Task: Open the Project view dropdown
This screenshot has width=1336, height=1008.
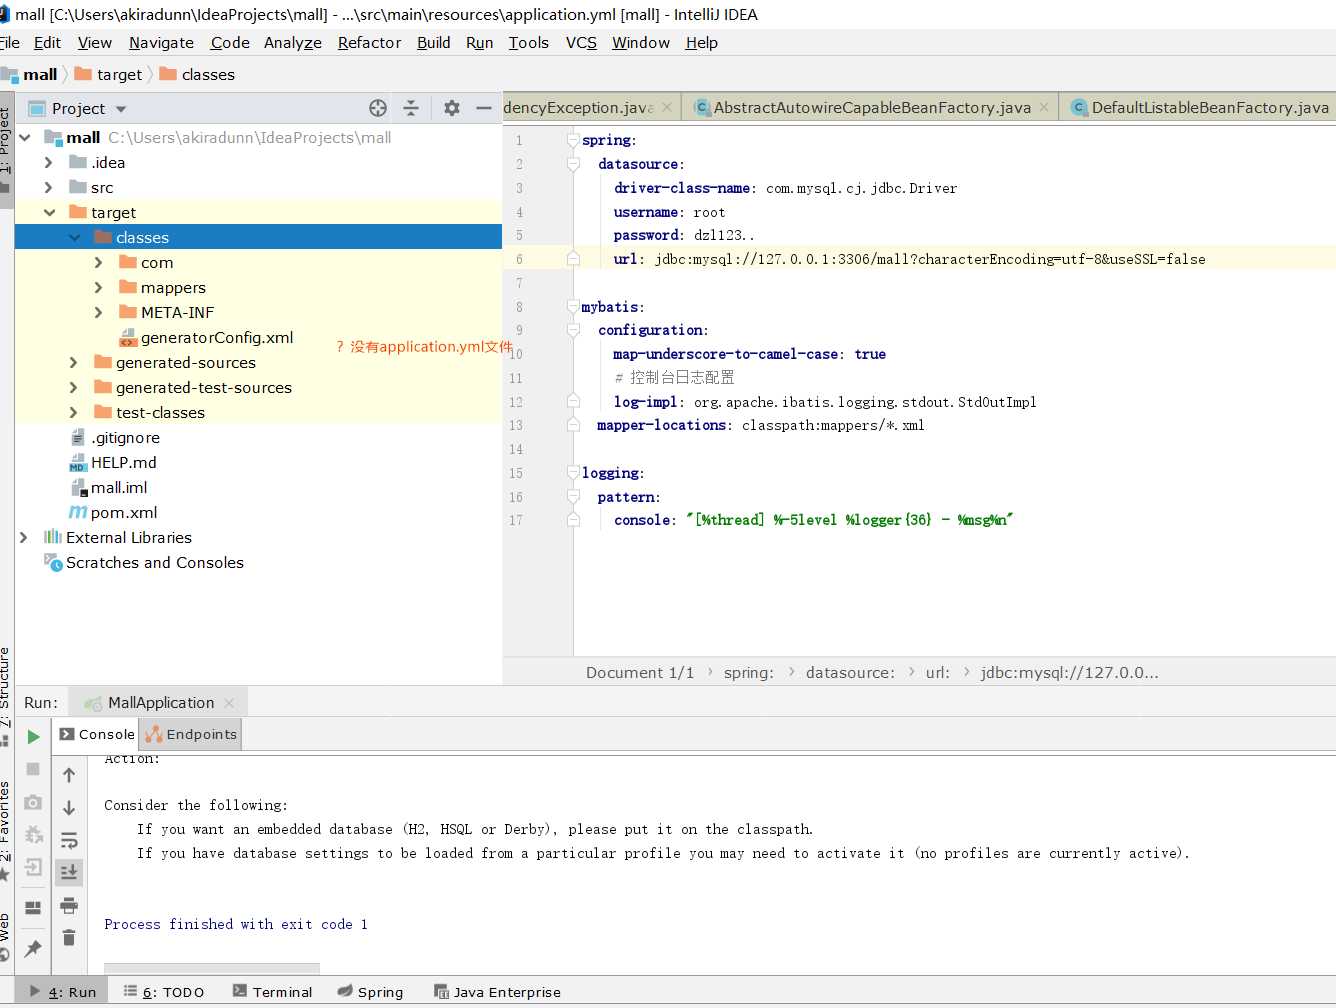Action: tap(121, 109)
